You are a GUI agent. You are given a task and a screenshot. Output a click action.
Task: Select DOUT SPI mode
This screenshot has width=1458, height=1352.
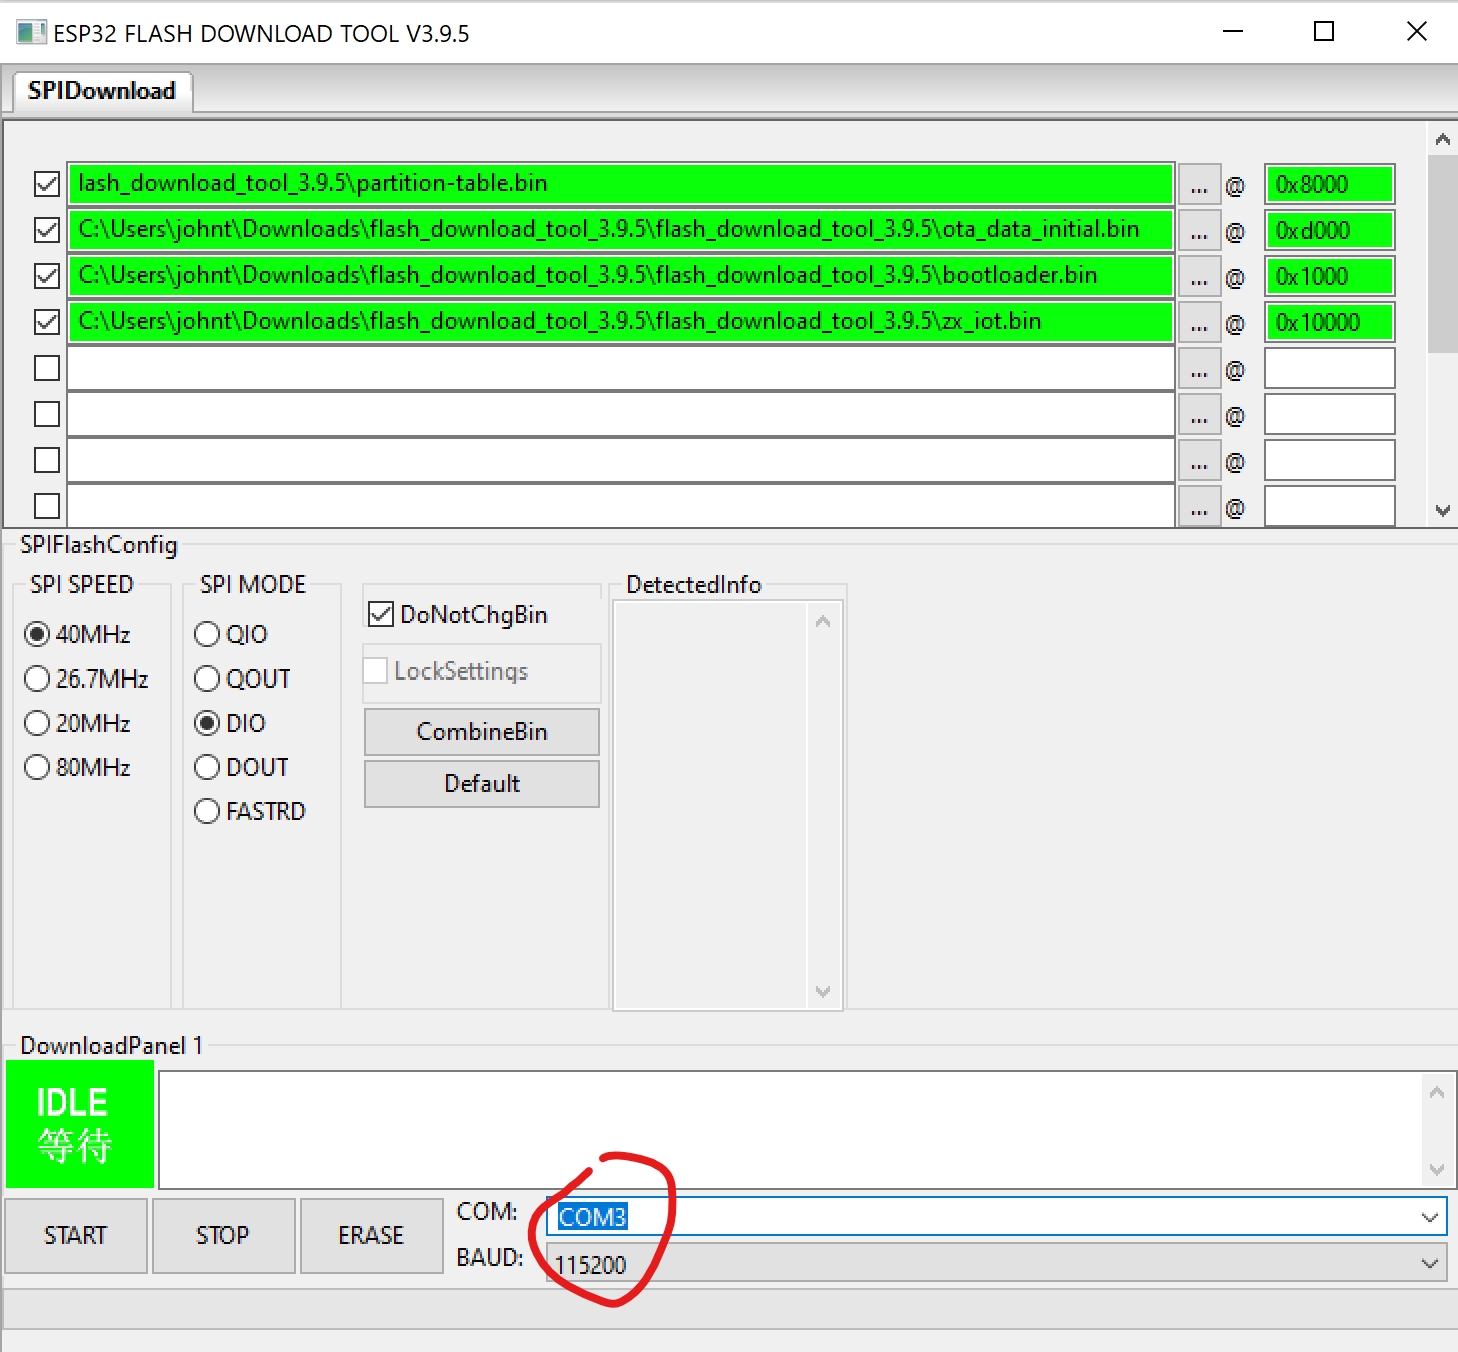click(x=207, y=767)
